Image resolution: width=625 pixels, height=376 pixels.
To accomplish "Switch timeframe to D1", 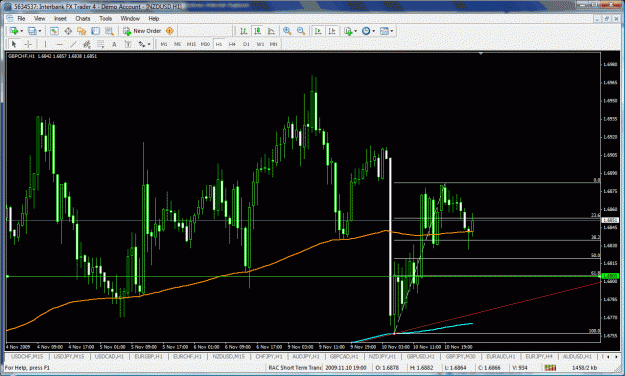I will coord(246,44).
